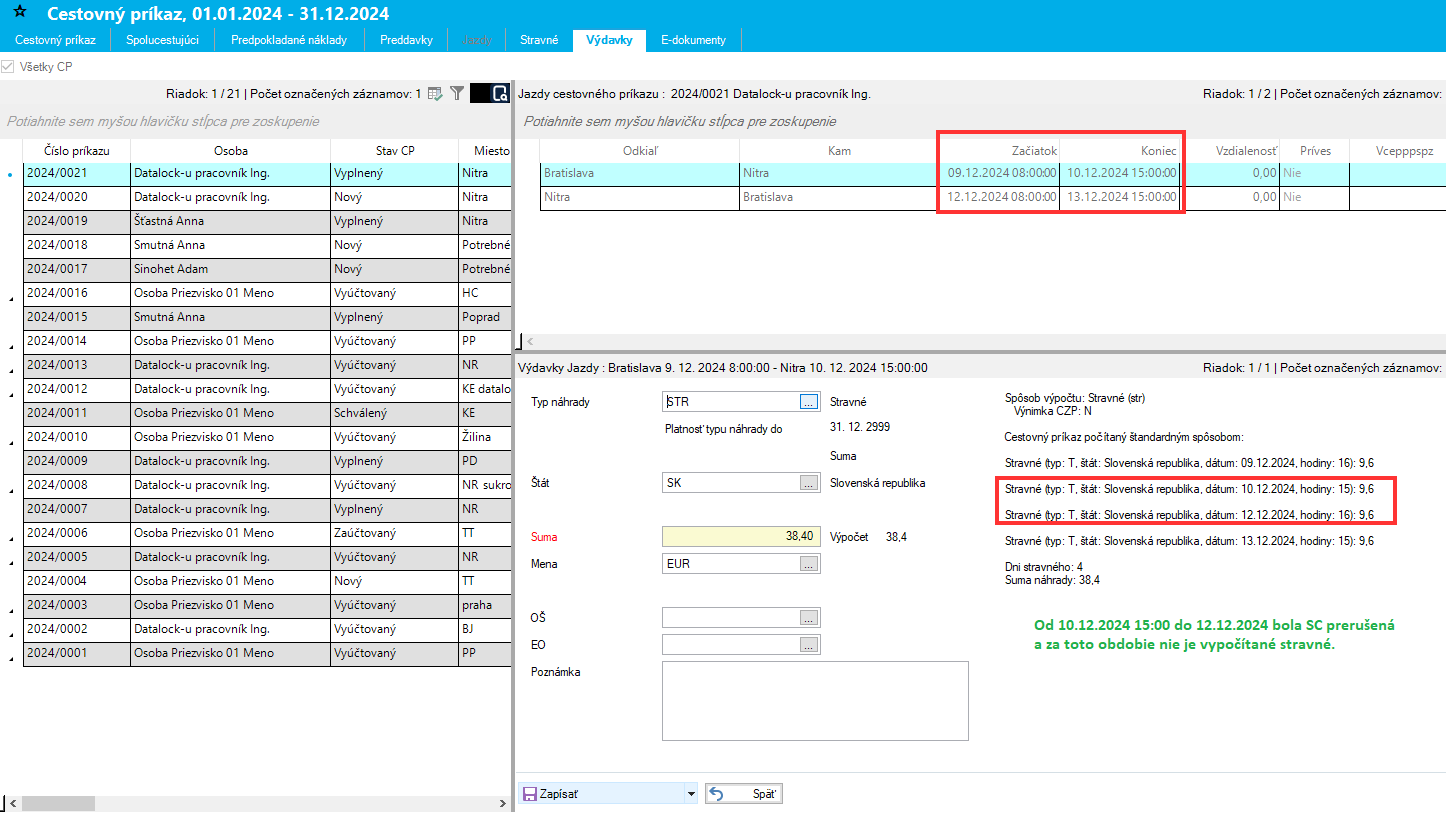Select order row 2024/0021
The height and width of the screenshot is (813, 1446).
(x=267, y=173)
